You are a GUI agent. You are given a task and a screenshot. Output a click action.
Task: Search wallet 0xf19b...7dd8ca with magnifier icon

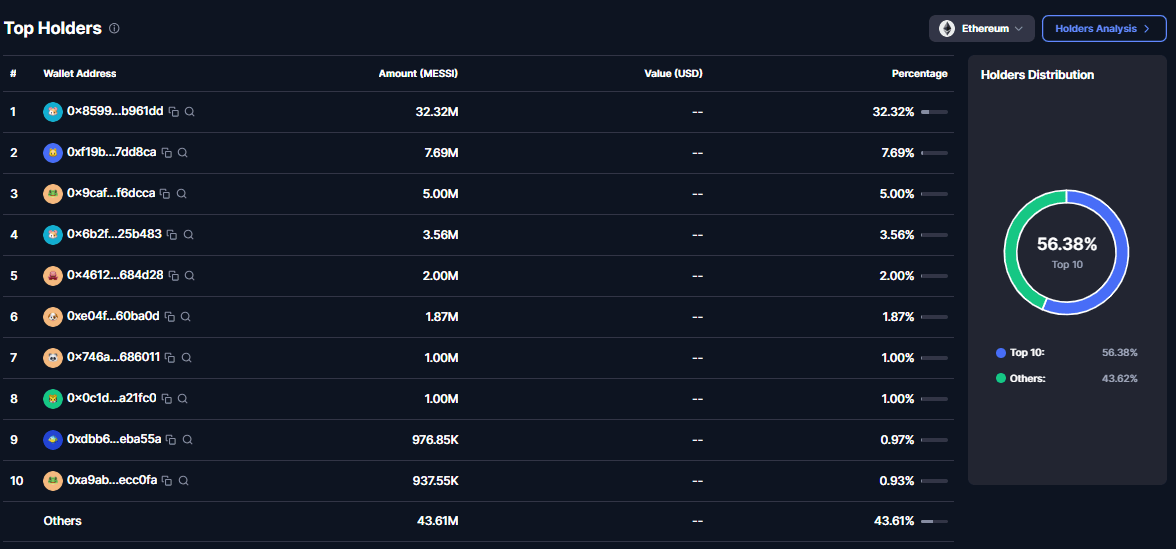pyautogui.click(x=182, y=153)
